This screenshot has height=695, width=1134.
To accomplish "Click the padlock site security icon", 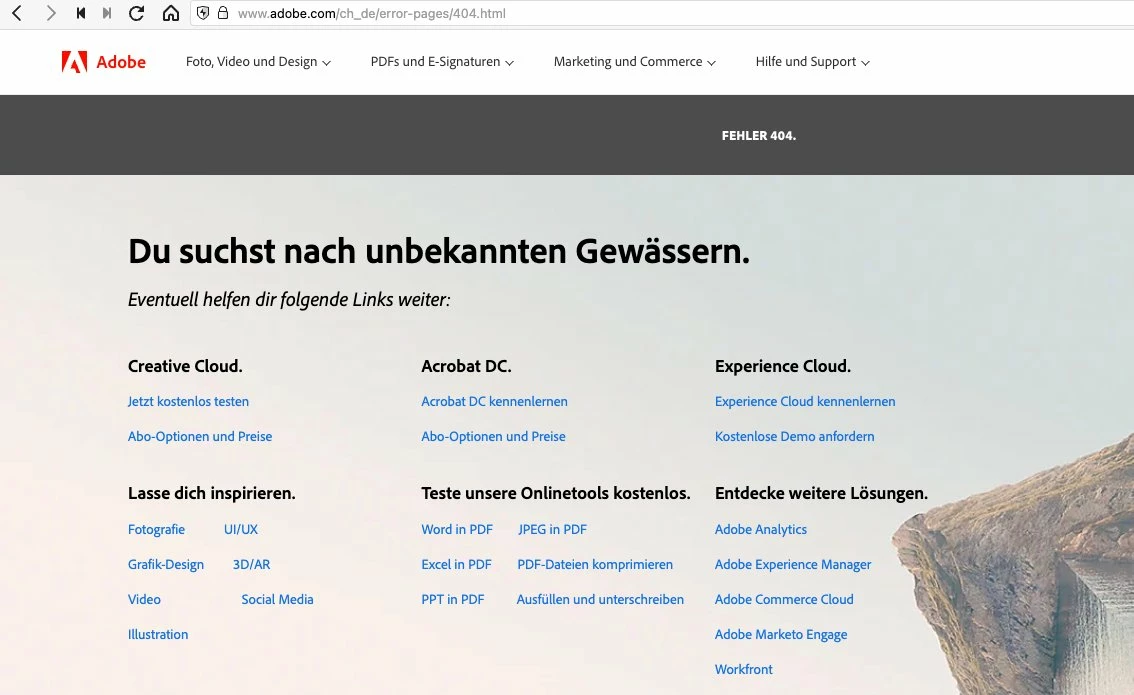I will [223, 13].
